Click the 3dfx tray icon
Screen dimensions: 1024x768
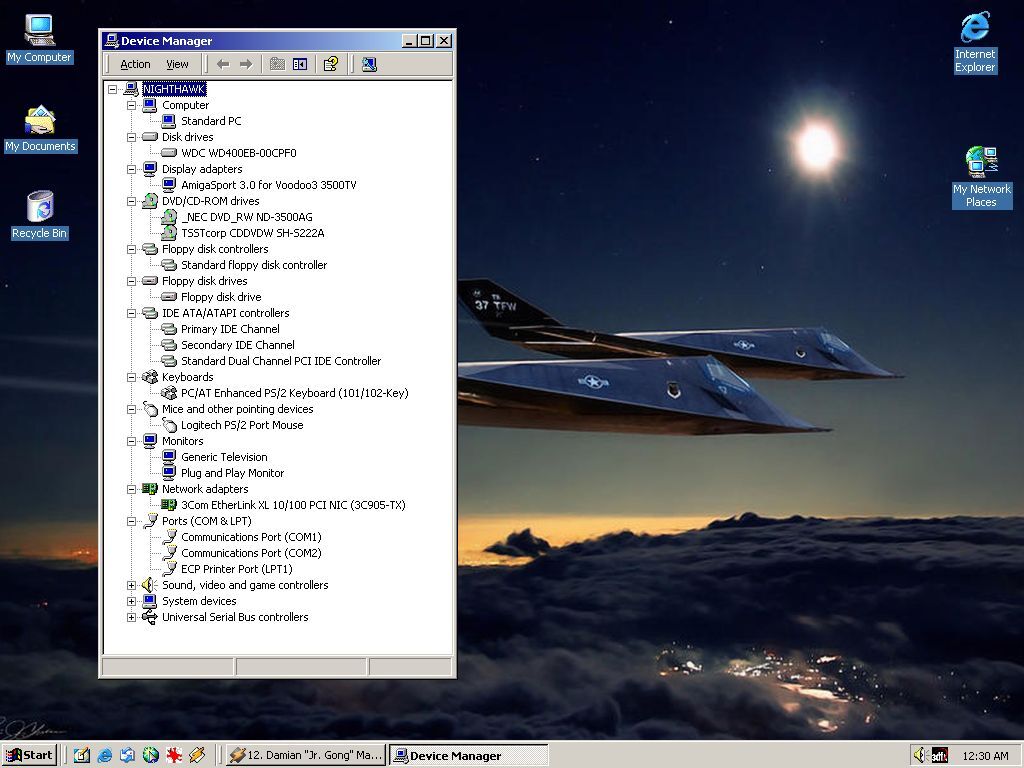point(939,755)
